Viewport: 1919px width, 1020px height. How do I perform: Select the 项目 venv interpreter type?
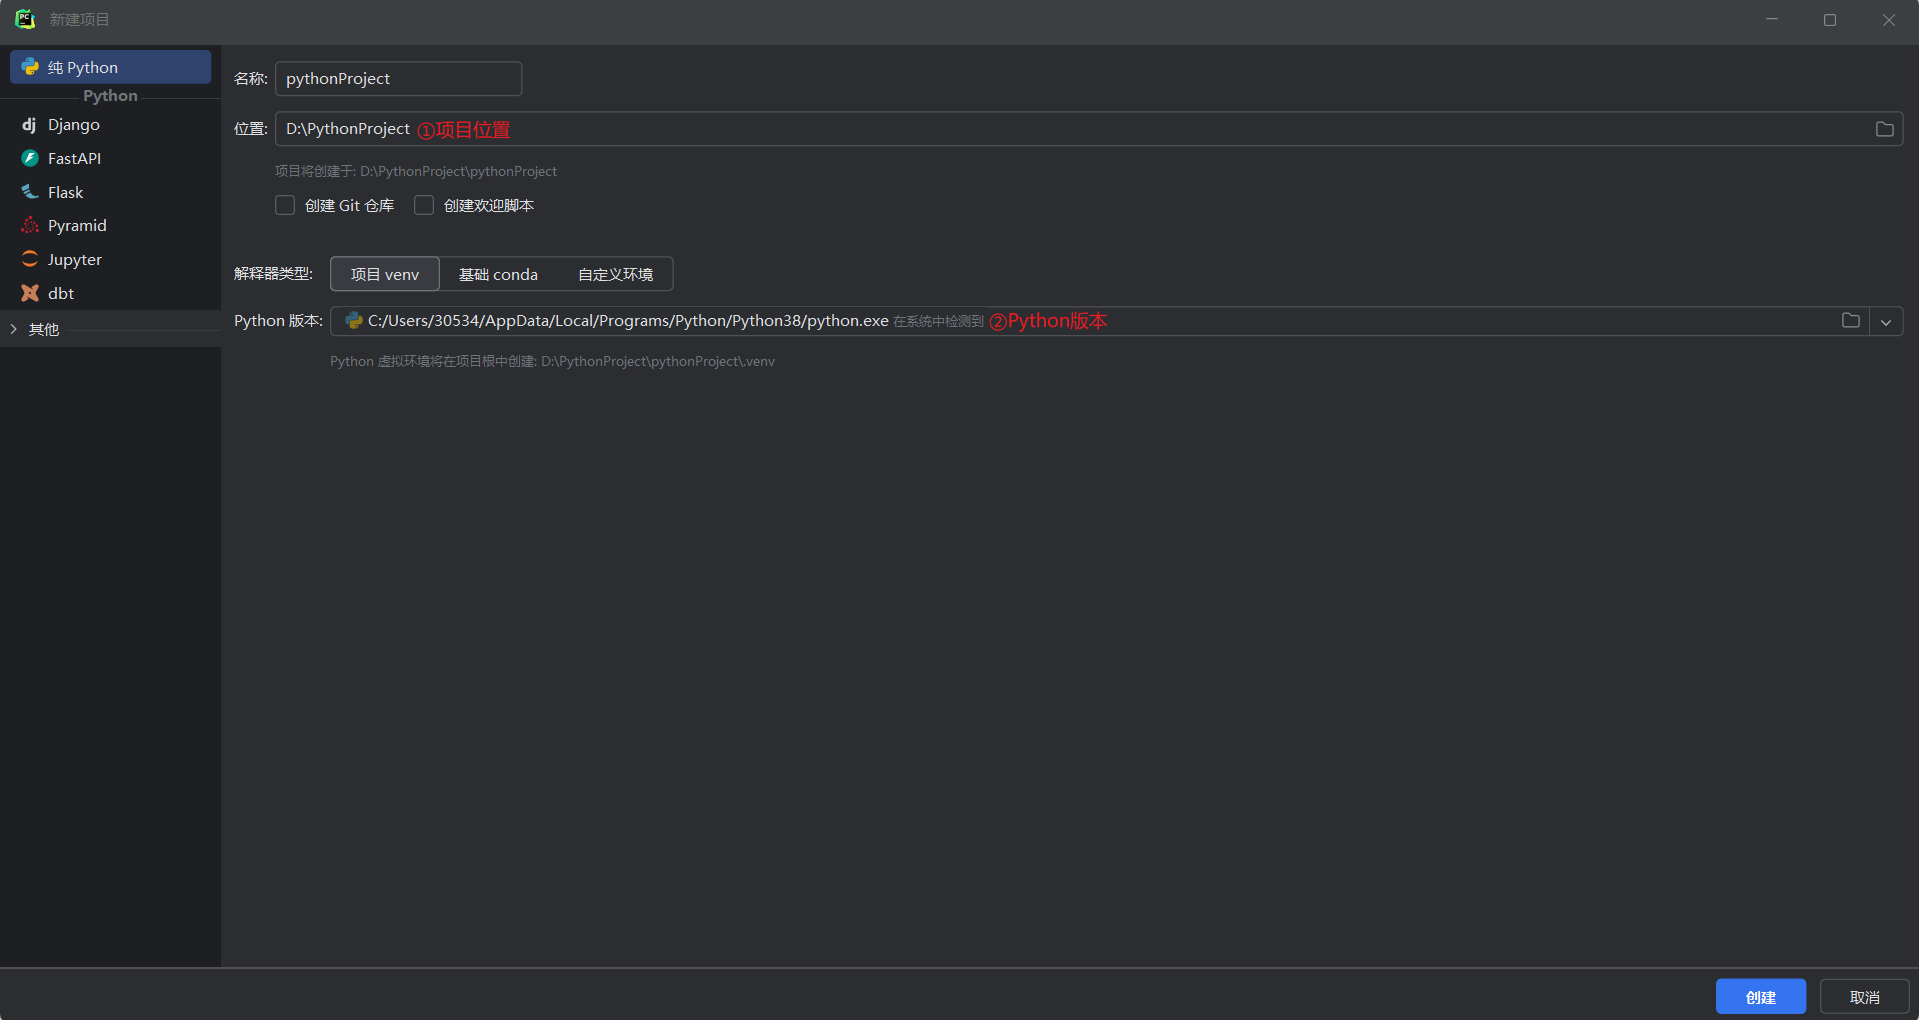click(x=385, y=274)
